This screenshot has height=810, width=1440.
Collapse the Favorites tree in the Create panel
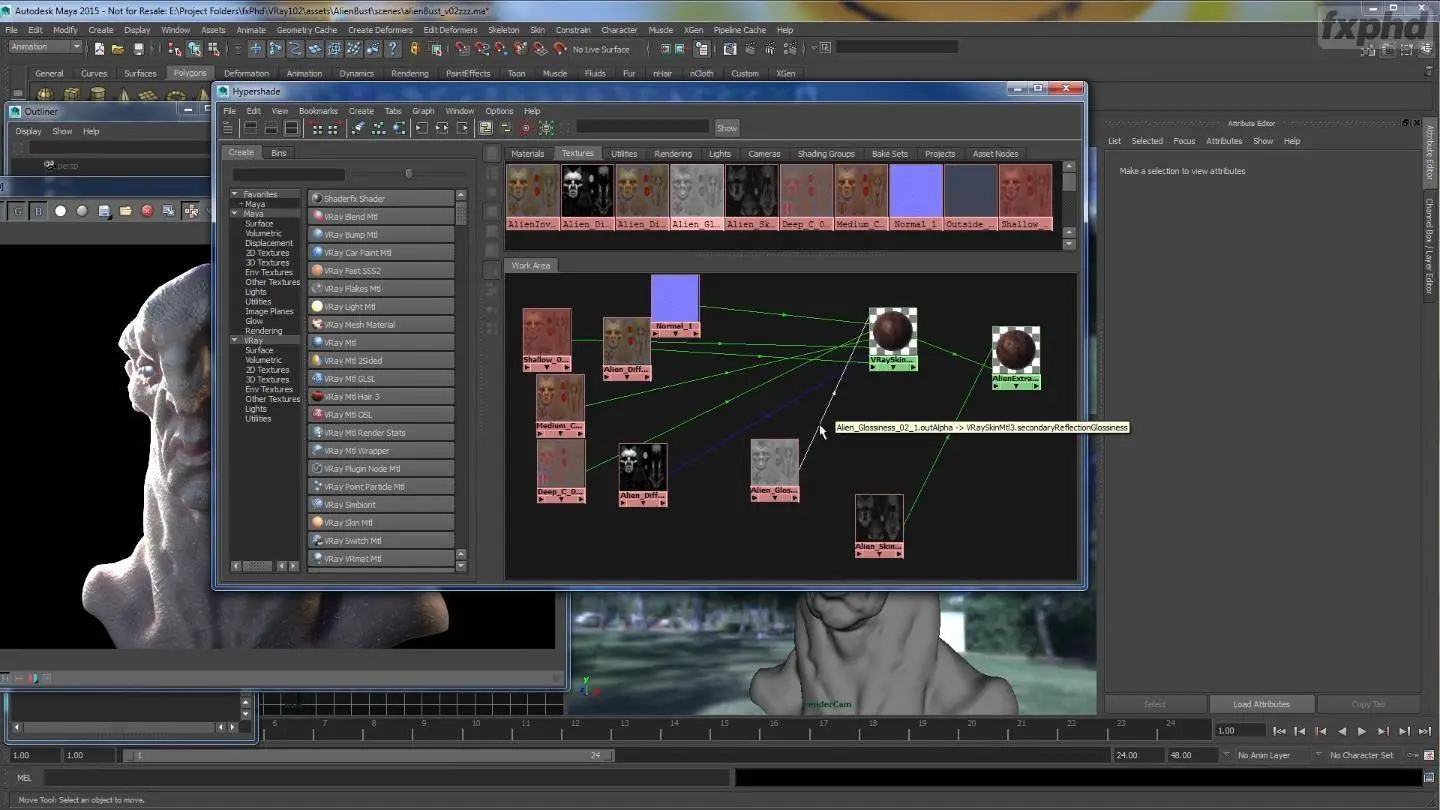pos(235,194)
